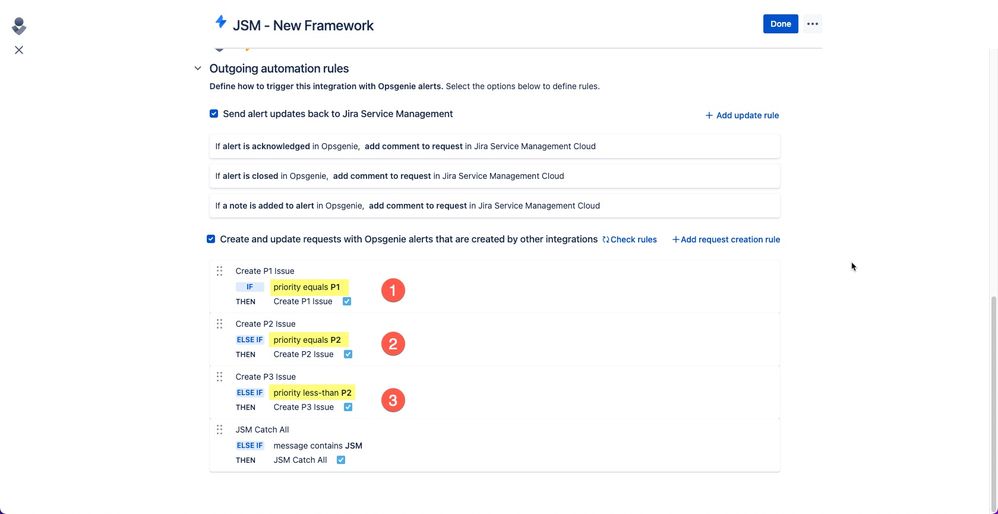The width and height of the screenshot is (998, 514).
Task: Close the panel with X icon
Action: pos(19,50)
